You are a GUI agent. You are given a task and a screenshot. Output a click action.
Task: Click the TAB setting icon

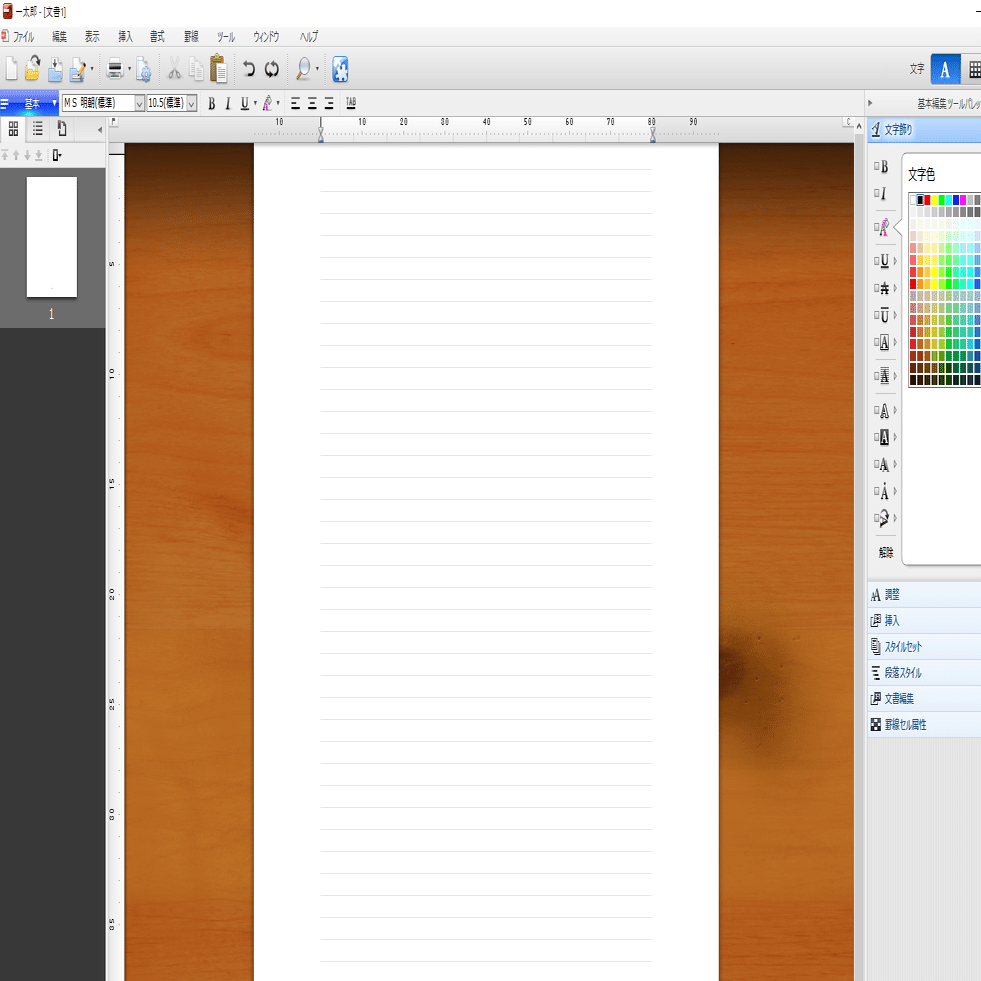click(x=351, y=103)
